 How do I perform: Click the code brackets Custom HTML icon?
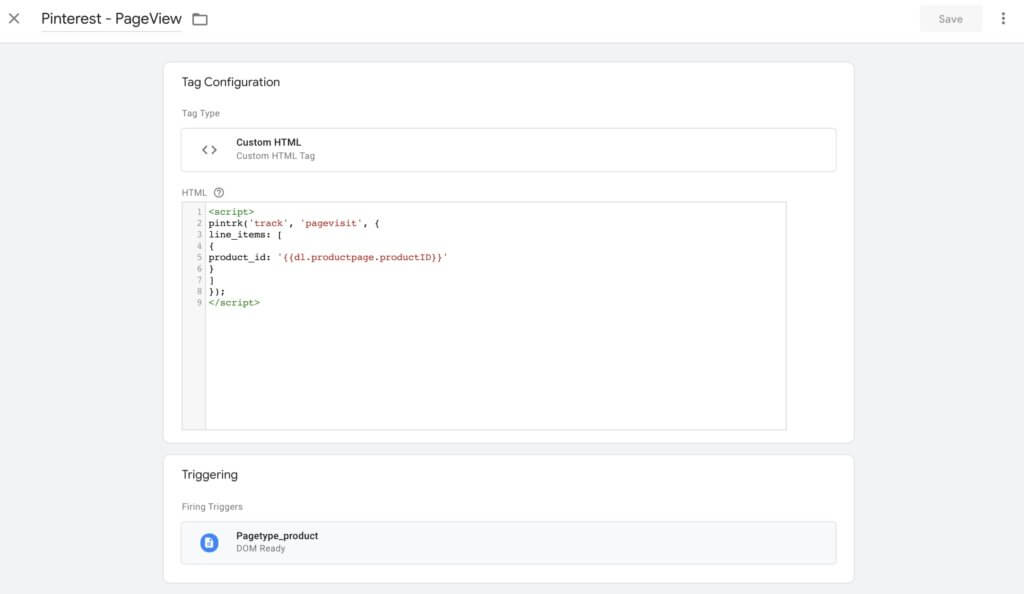[209, 150]
